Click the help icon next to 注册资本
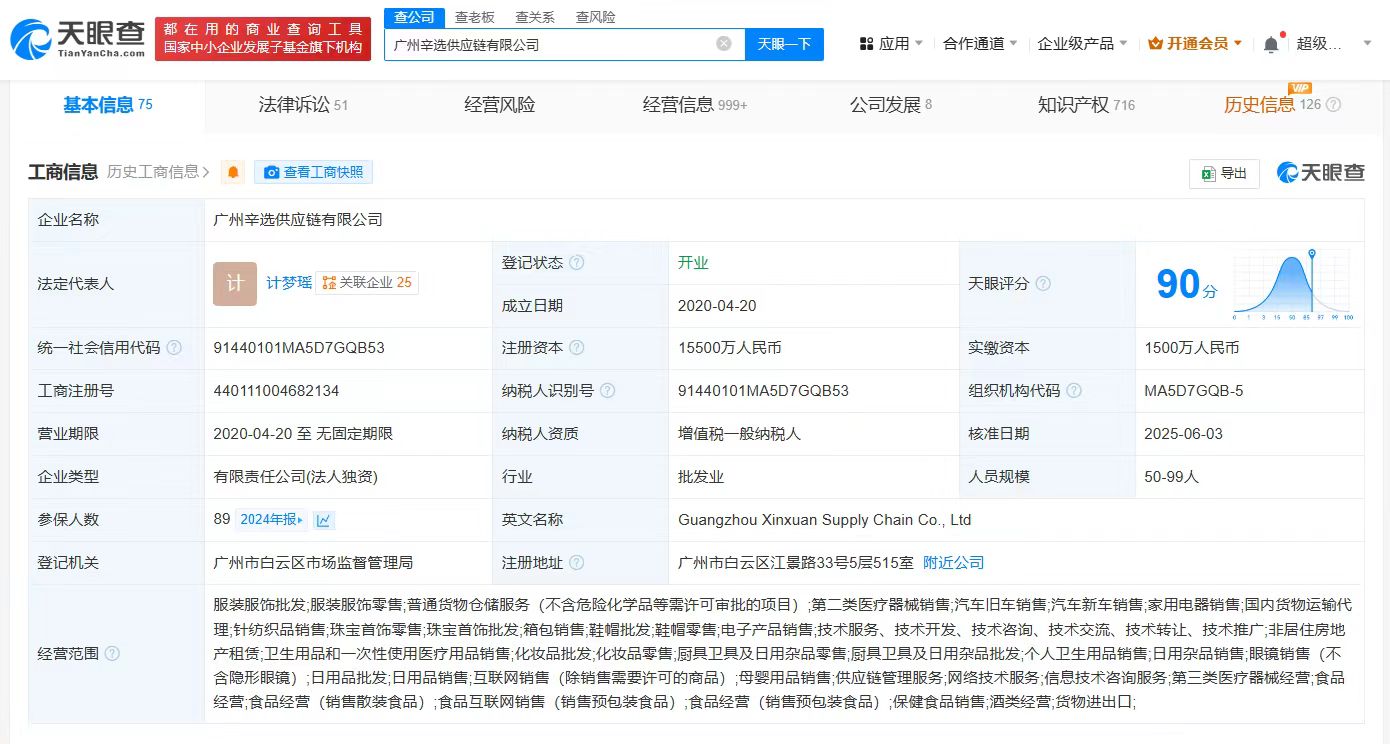Screen dimensions: 1390x744 576,348
